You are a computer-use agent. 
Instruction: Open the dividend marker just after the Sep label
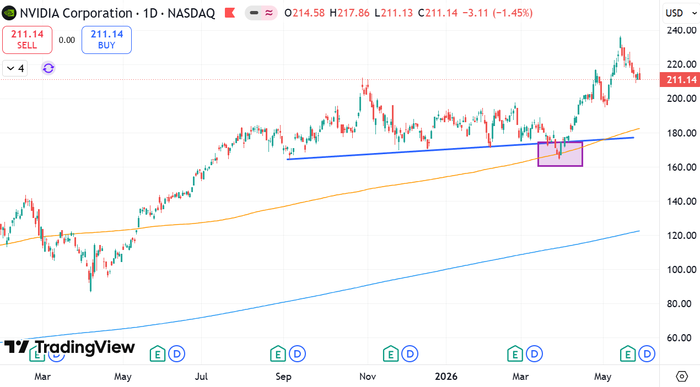coord(297,354)
